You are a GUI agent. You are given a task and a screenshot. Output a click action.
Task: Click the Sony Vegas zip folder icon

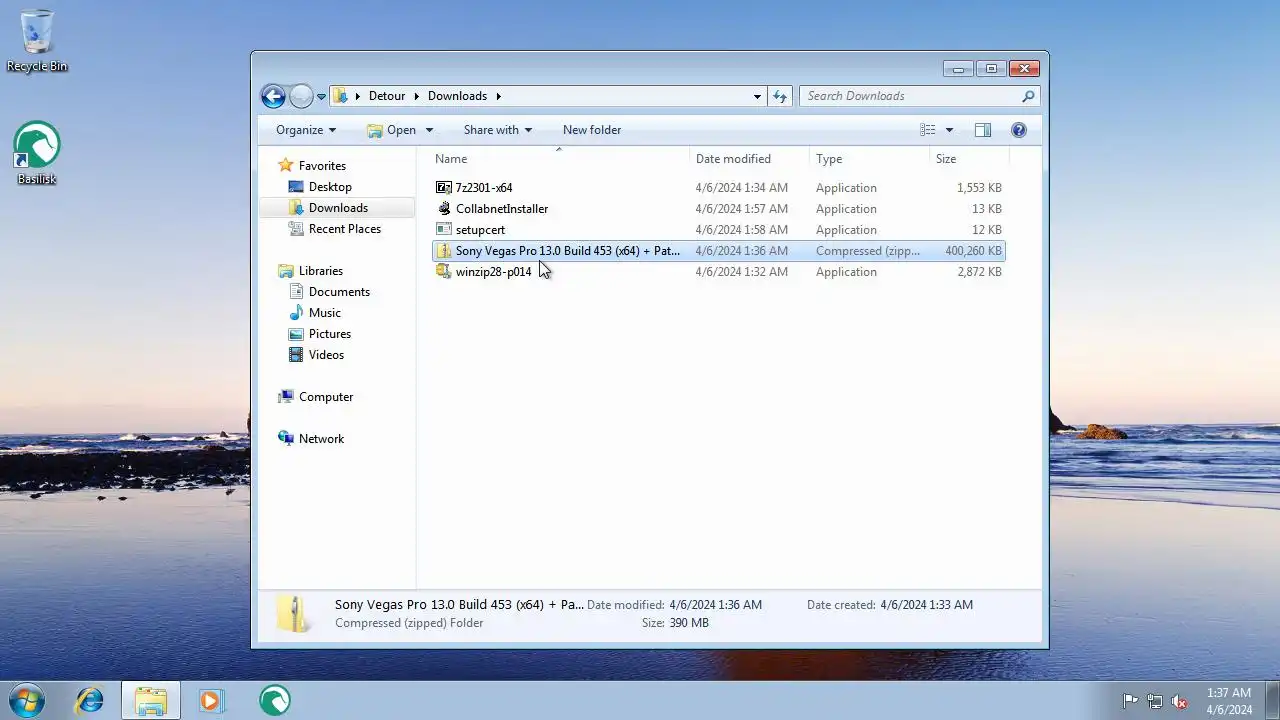(444, 251)
